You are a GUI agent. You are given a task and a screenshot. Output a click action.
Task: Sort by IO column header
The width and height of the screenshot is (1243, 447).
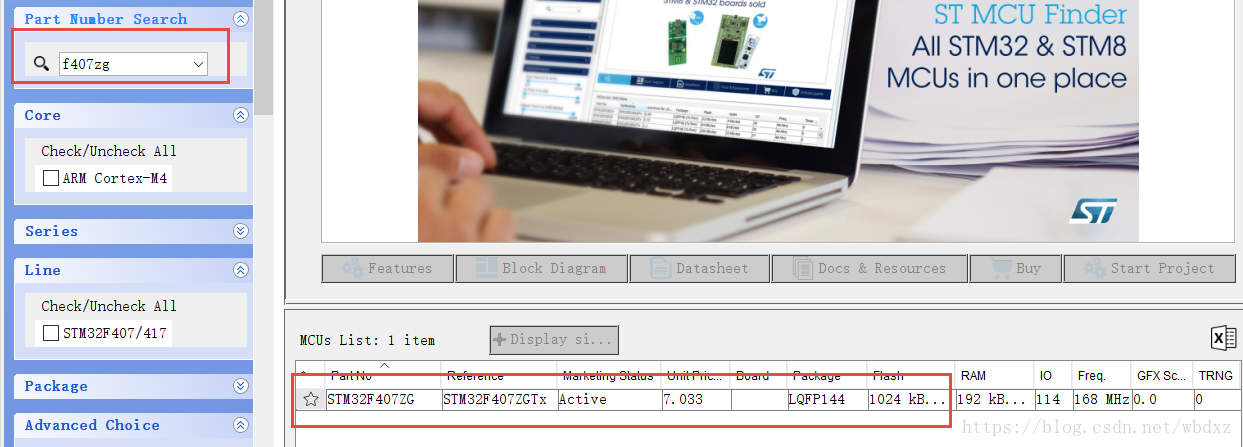click(x=1054, y=376)
